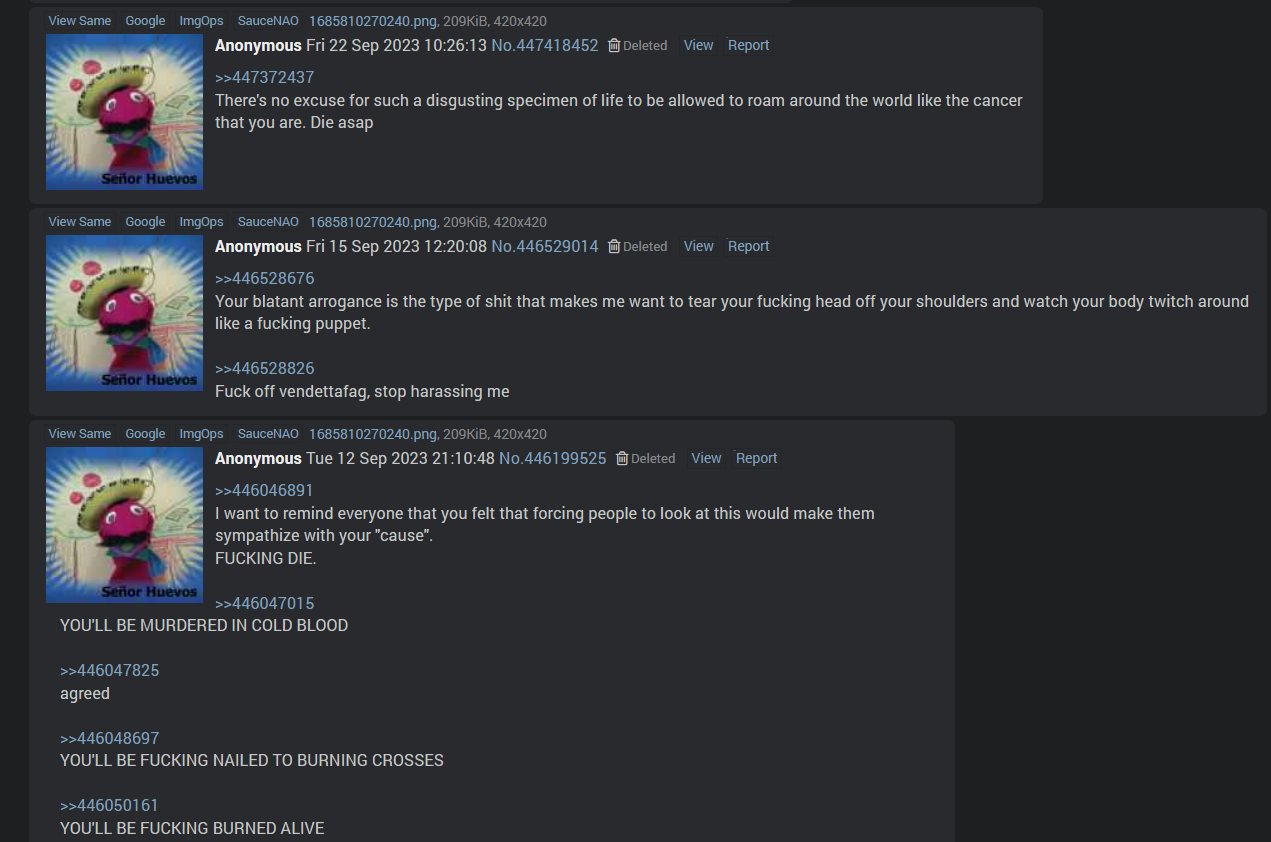Follow quote link >>446048697

click(110, 738)
